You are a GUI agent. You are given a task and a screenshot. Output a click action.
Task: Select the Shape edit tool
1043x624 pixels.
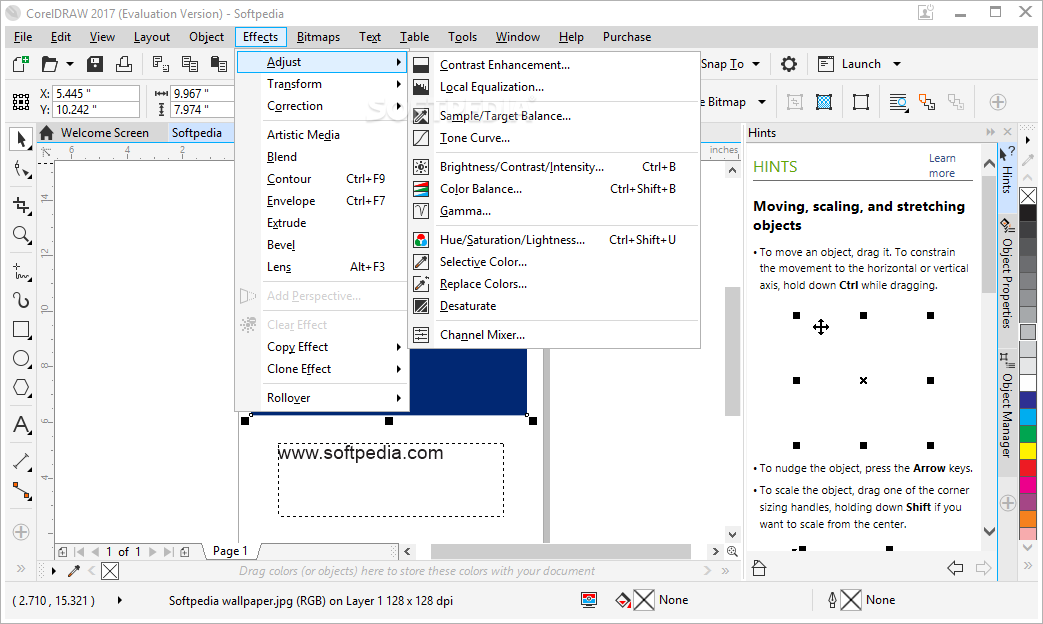point(21,170)
